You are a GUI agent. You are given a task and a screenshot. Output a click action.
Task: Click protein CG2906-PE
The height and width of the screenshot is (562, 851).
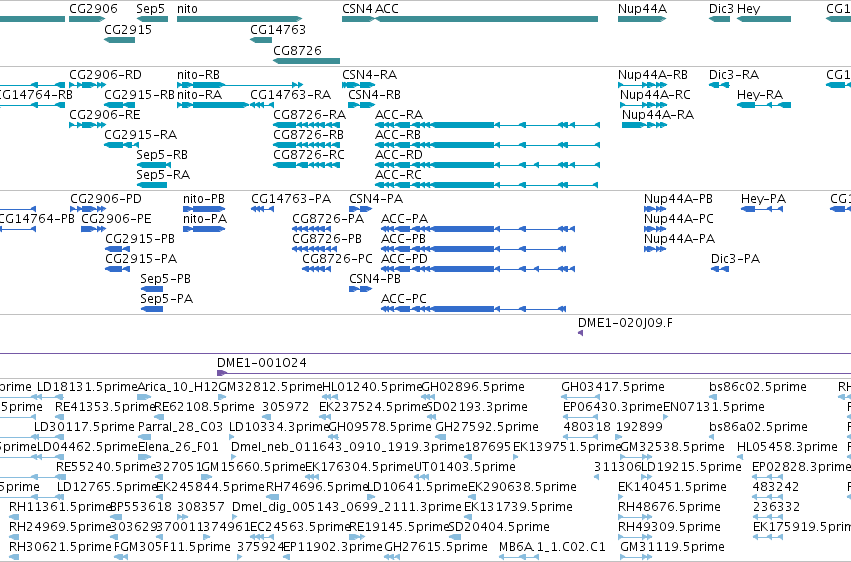116,219
